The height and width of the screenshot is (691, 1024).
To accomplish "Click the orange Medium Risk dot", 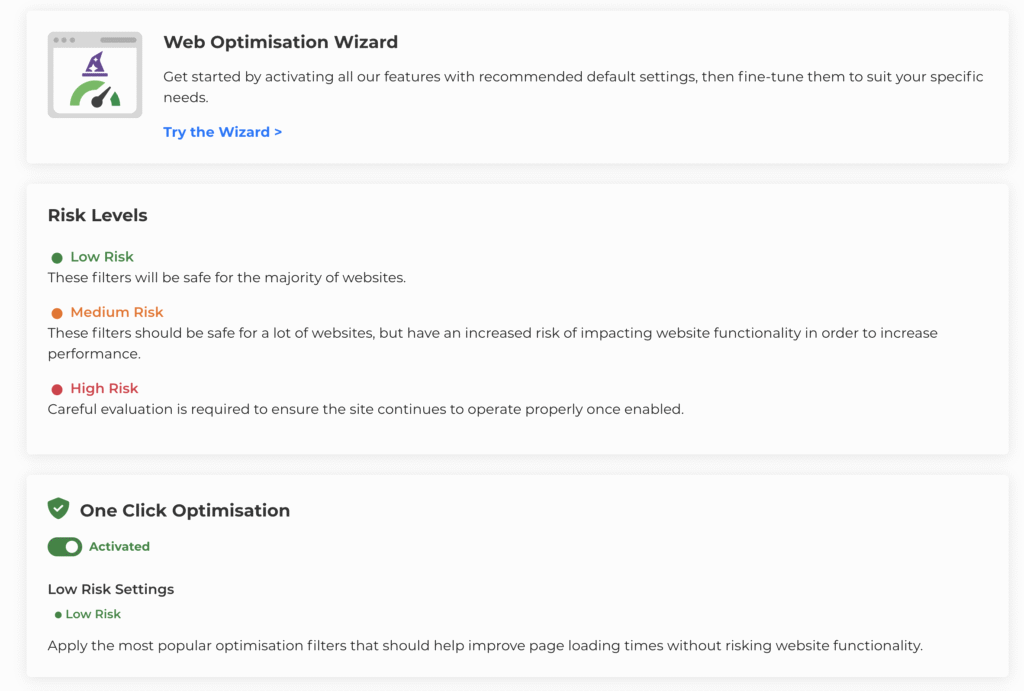I will pos(57,313).
